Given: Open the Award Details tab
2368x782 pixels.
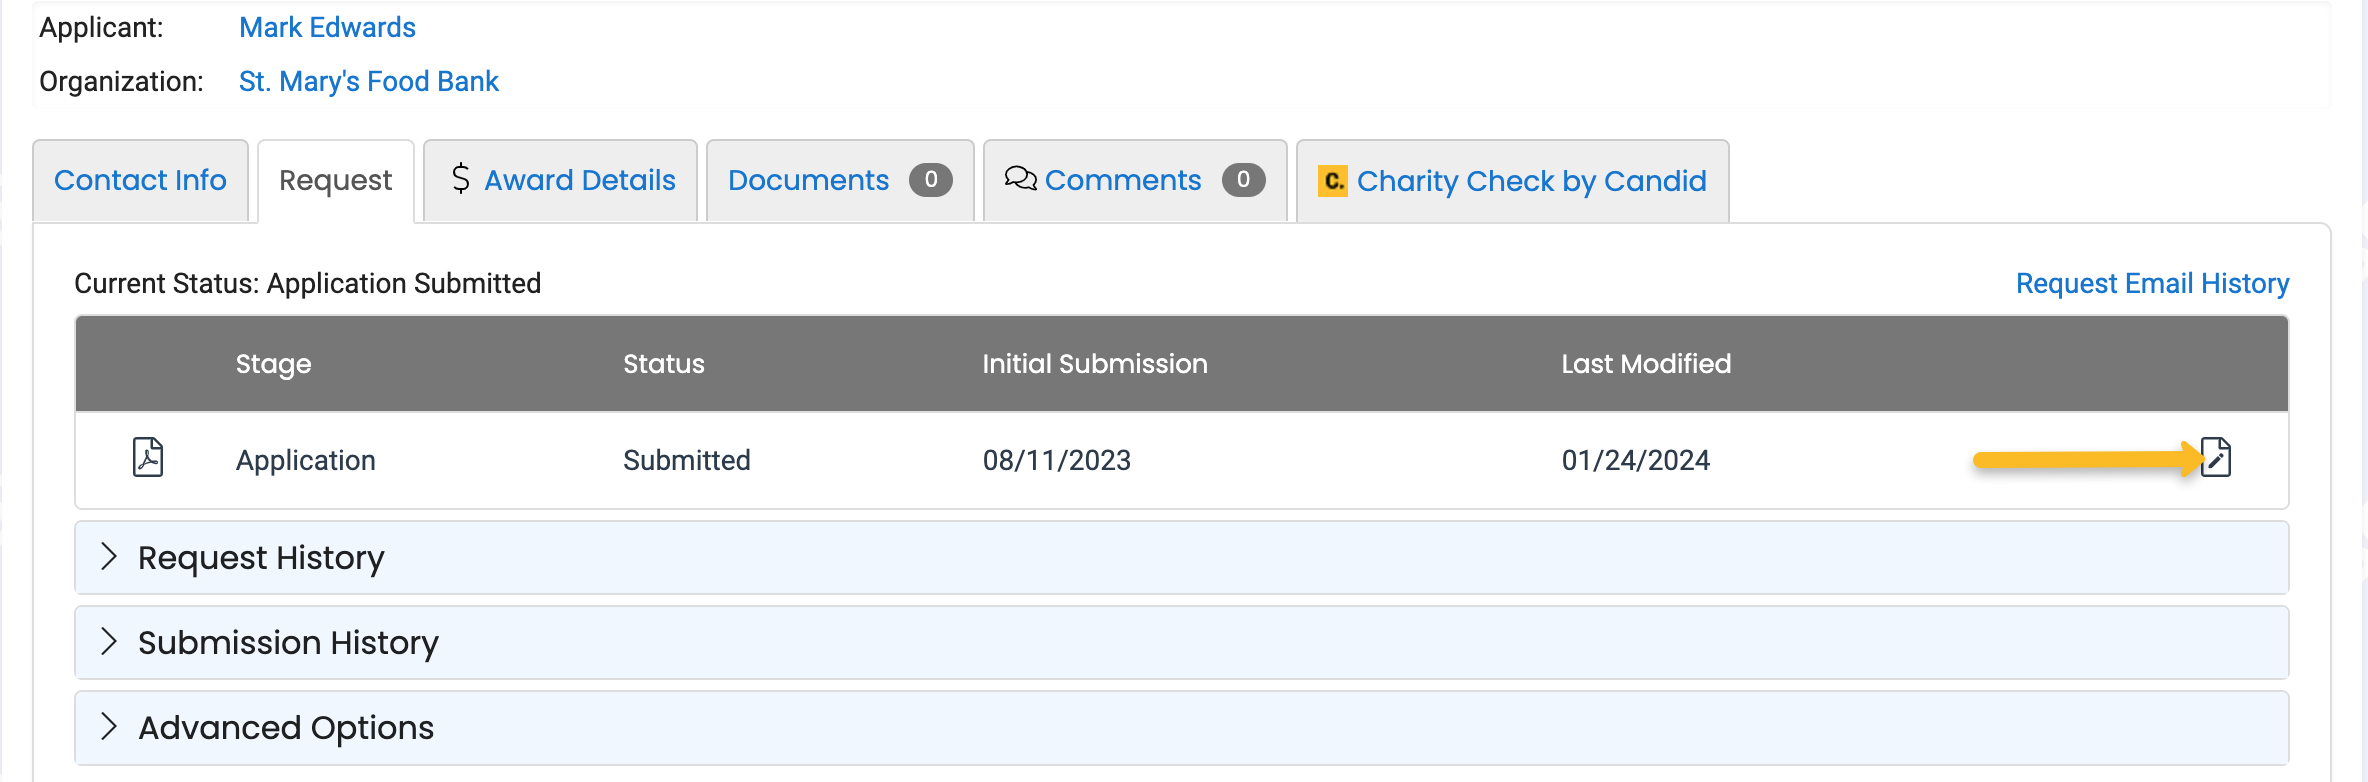Looking at the screenshot, I should 579,181.
